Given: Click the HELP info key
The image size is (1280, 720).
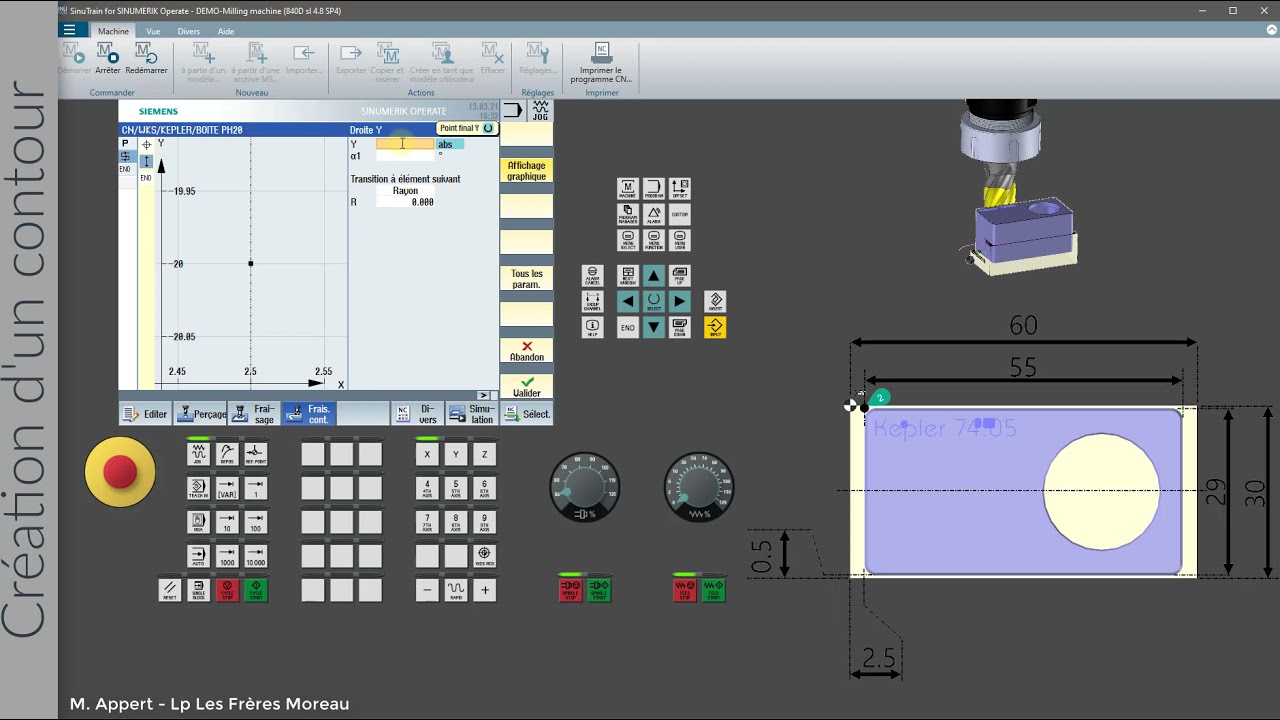Looking at the screenshot, I should (592, 327).
